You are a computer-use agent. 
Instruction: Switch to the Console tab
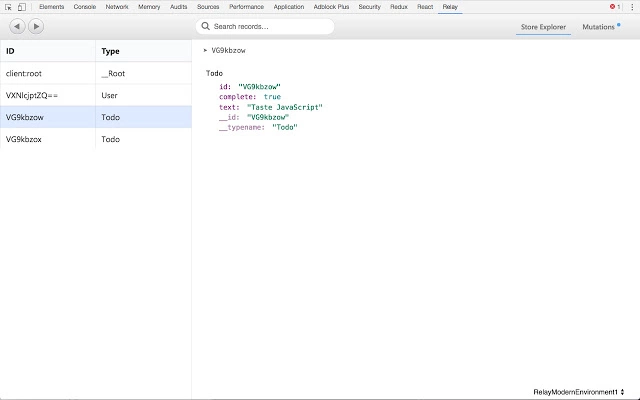pyautogui.click(x=84, y=7)
